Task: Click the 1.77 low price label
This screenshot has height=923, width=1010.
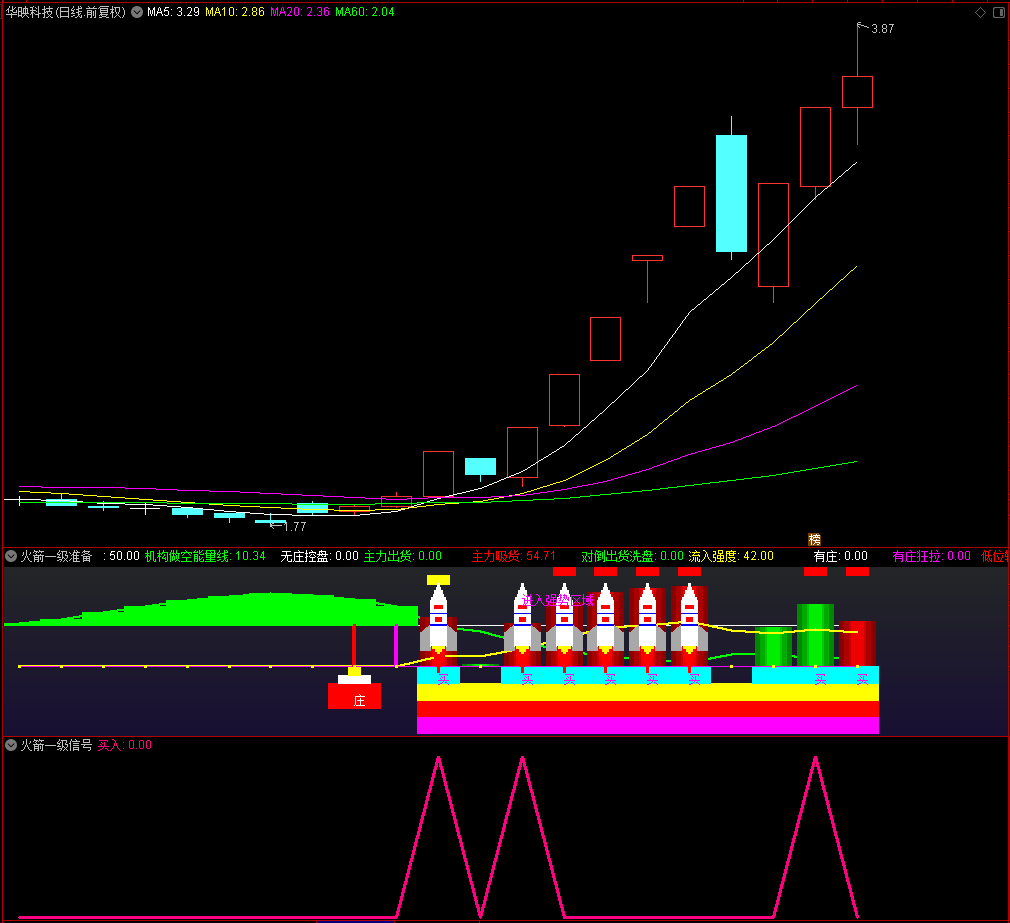Action: pyautogui.click(x=294, y=526)
